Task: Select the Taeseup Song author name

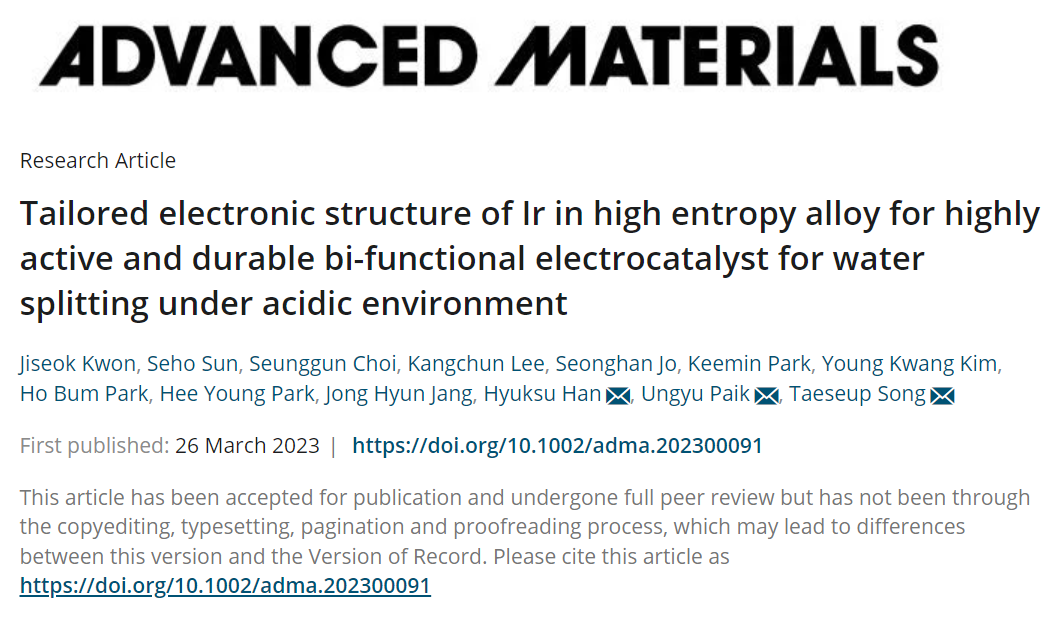Action: (857, 394)
